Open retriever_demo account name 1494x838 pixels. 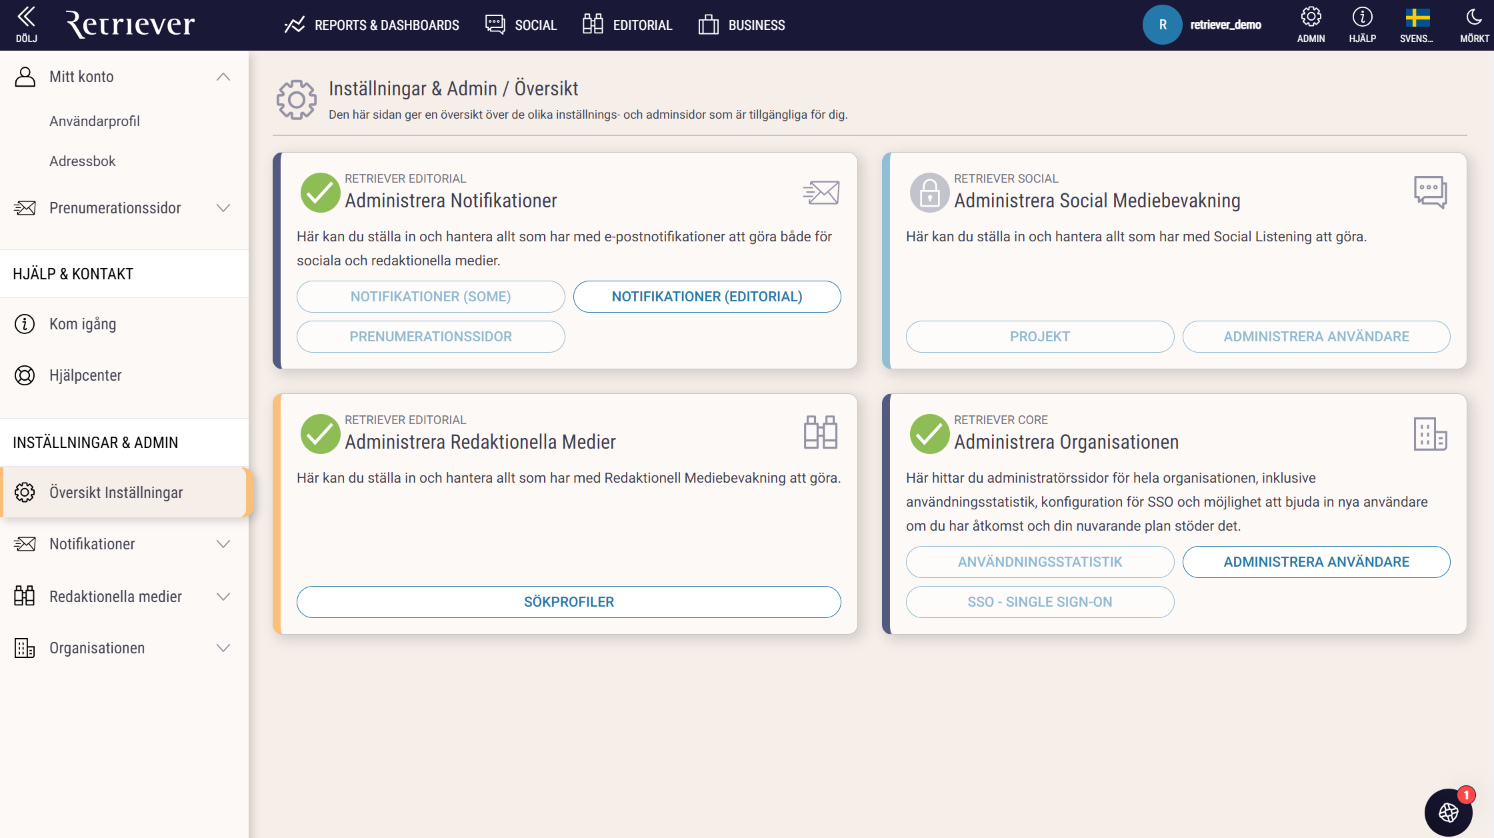point(1225,25)
